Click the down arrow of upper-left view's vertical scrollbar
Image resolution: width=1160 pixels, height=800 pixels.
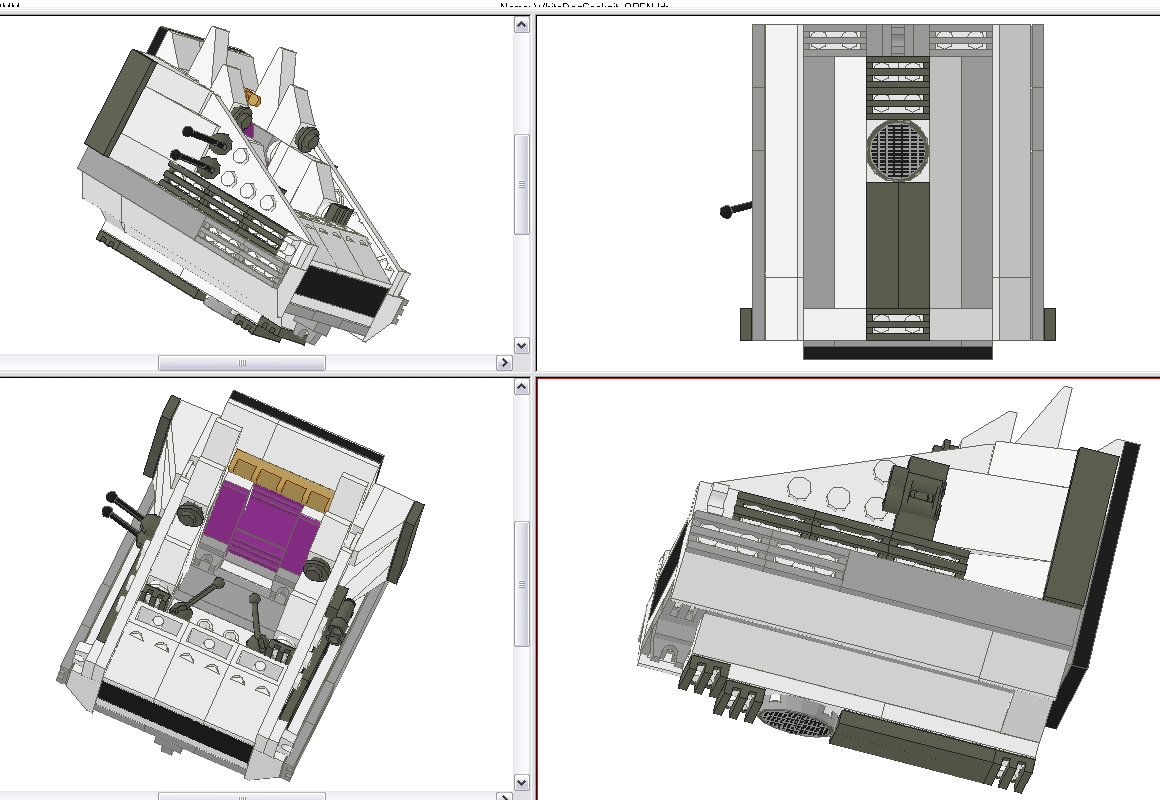coord(522,346)
